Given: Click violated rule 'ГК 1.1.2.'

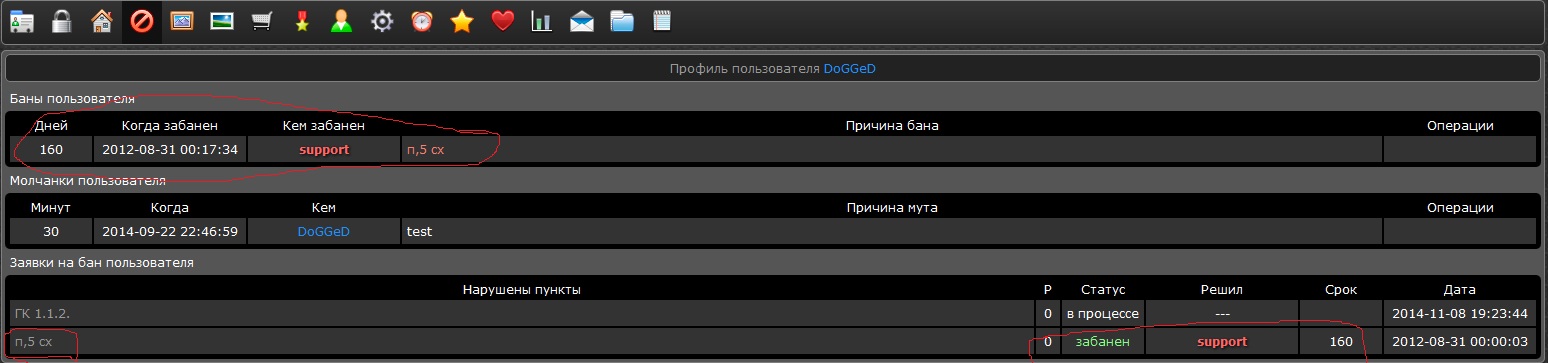Looking at the screenshot, I should tap(42, 314).
